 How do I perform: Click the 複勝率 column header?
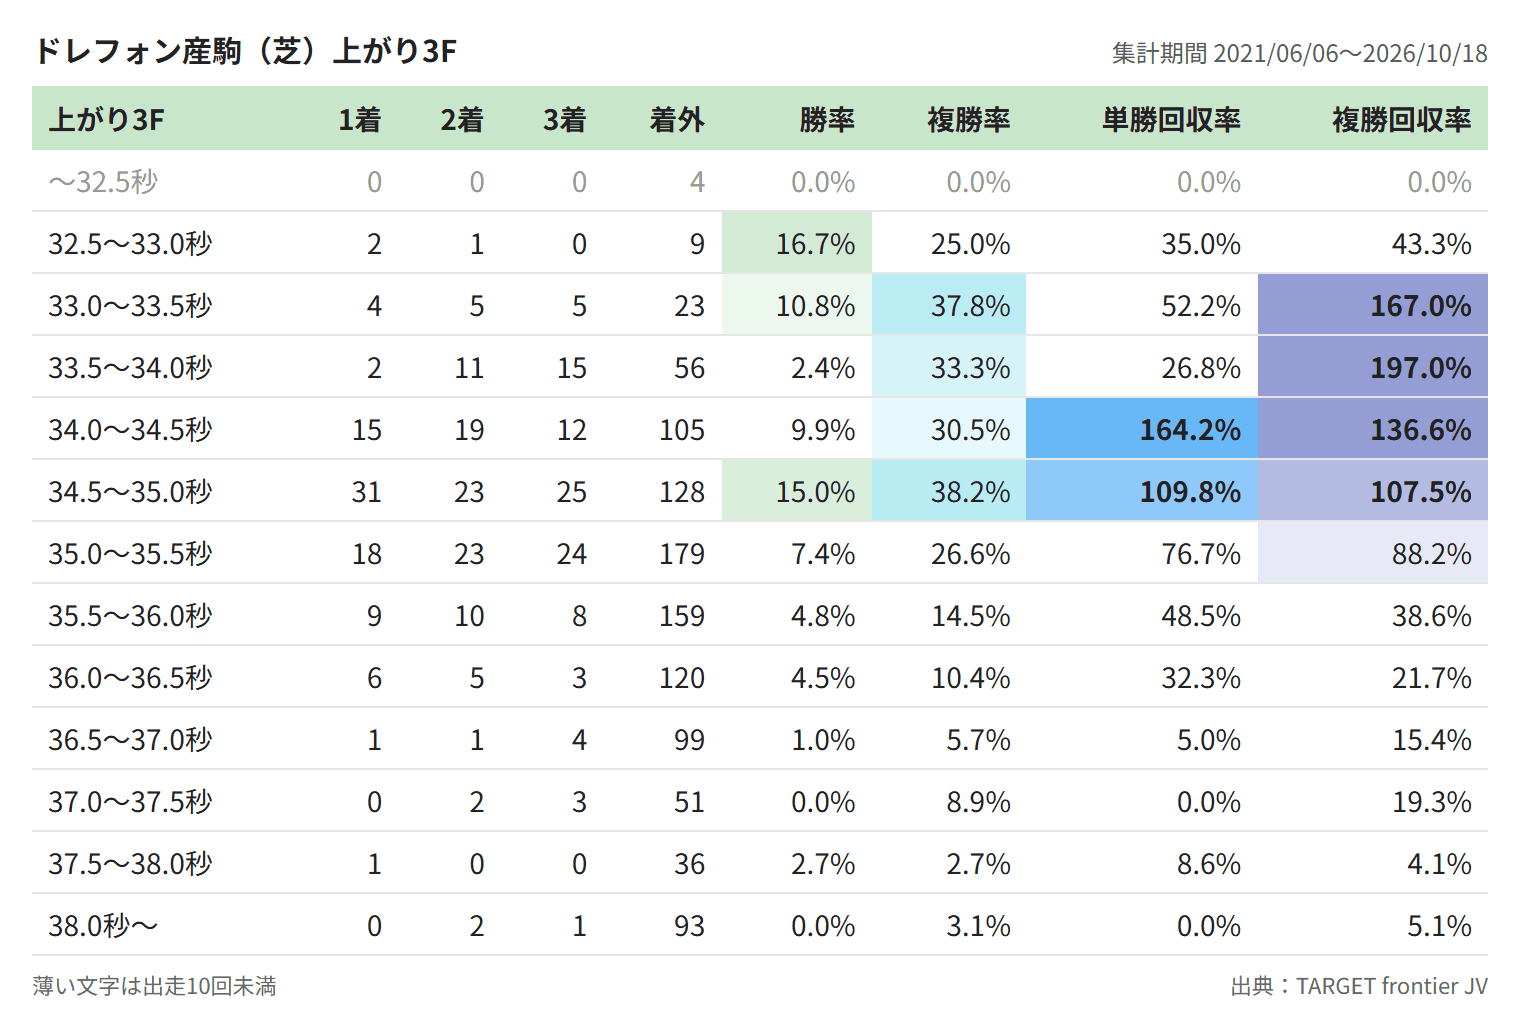coord(968,120)
